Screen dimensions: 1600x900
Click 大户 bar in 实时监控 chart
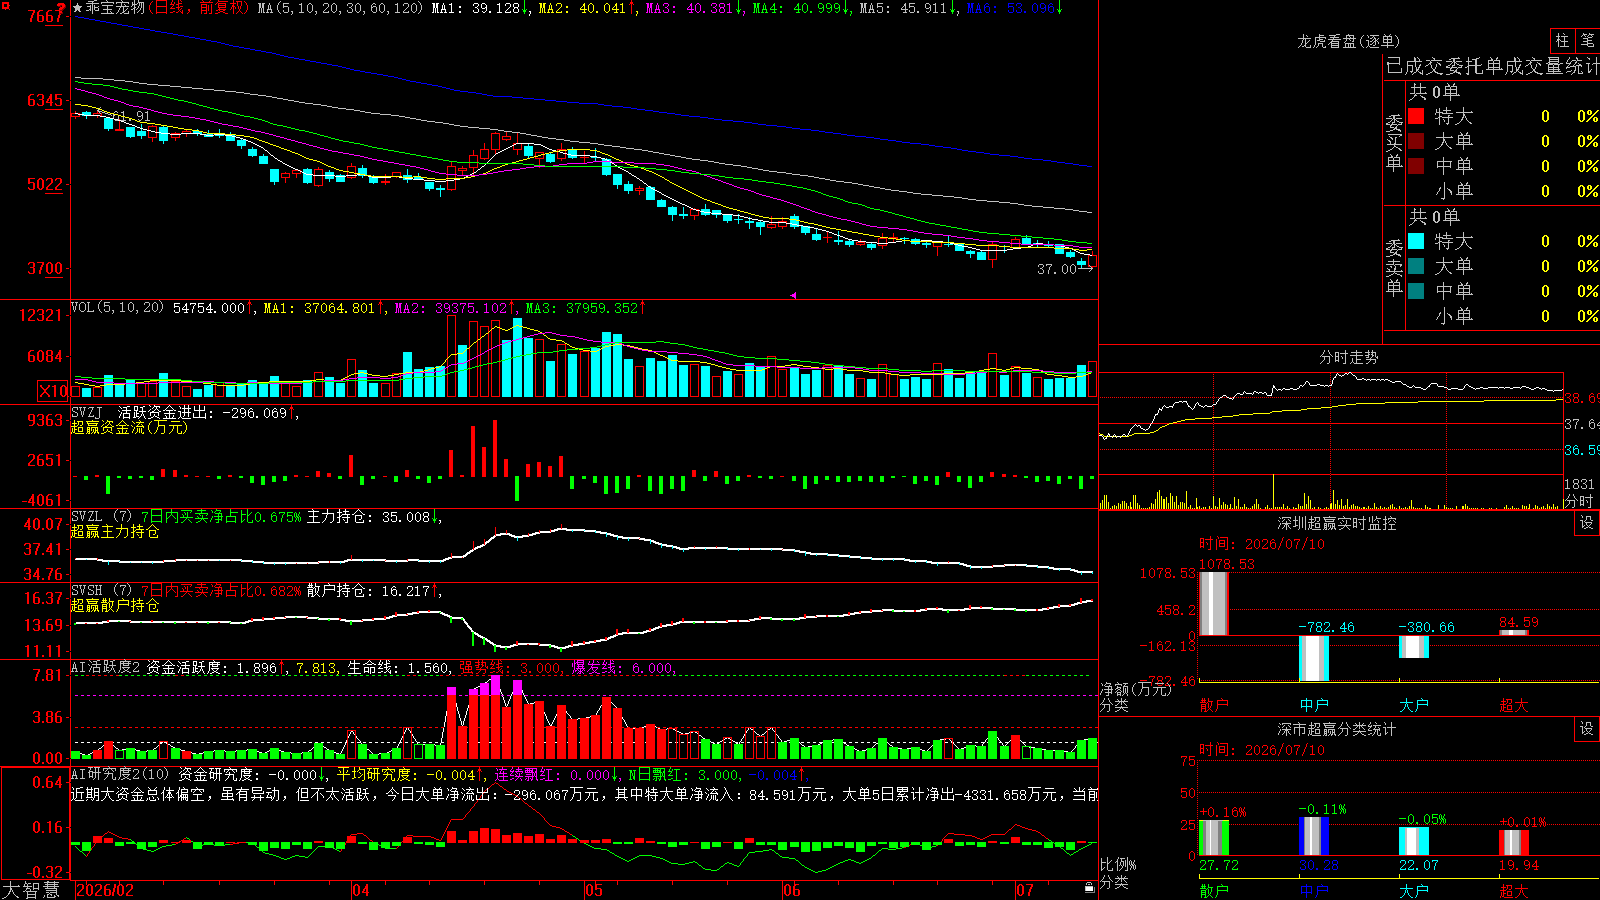click(x=1414, y=647)
